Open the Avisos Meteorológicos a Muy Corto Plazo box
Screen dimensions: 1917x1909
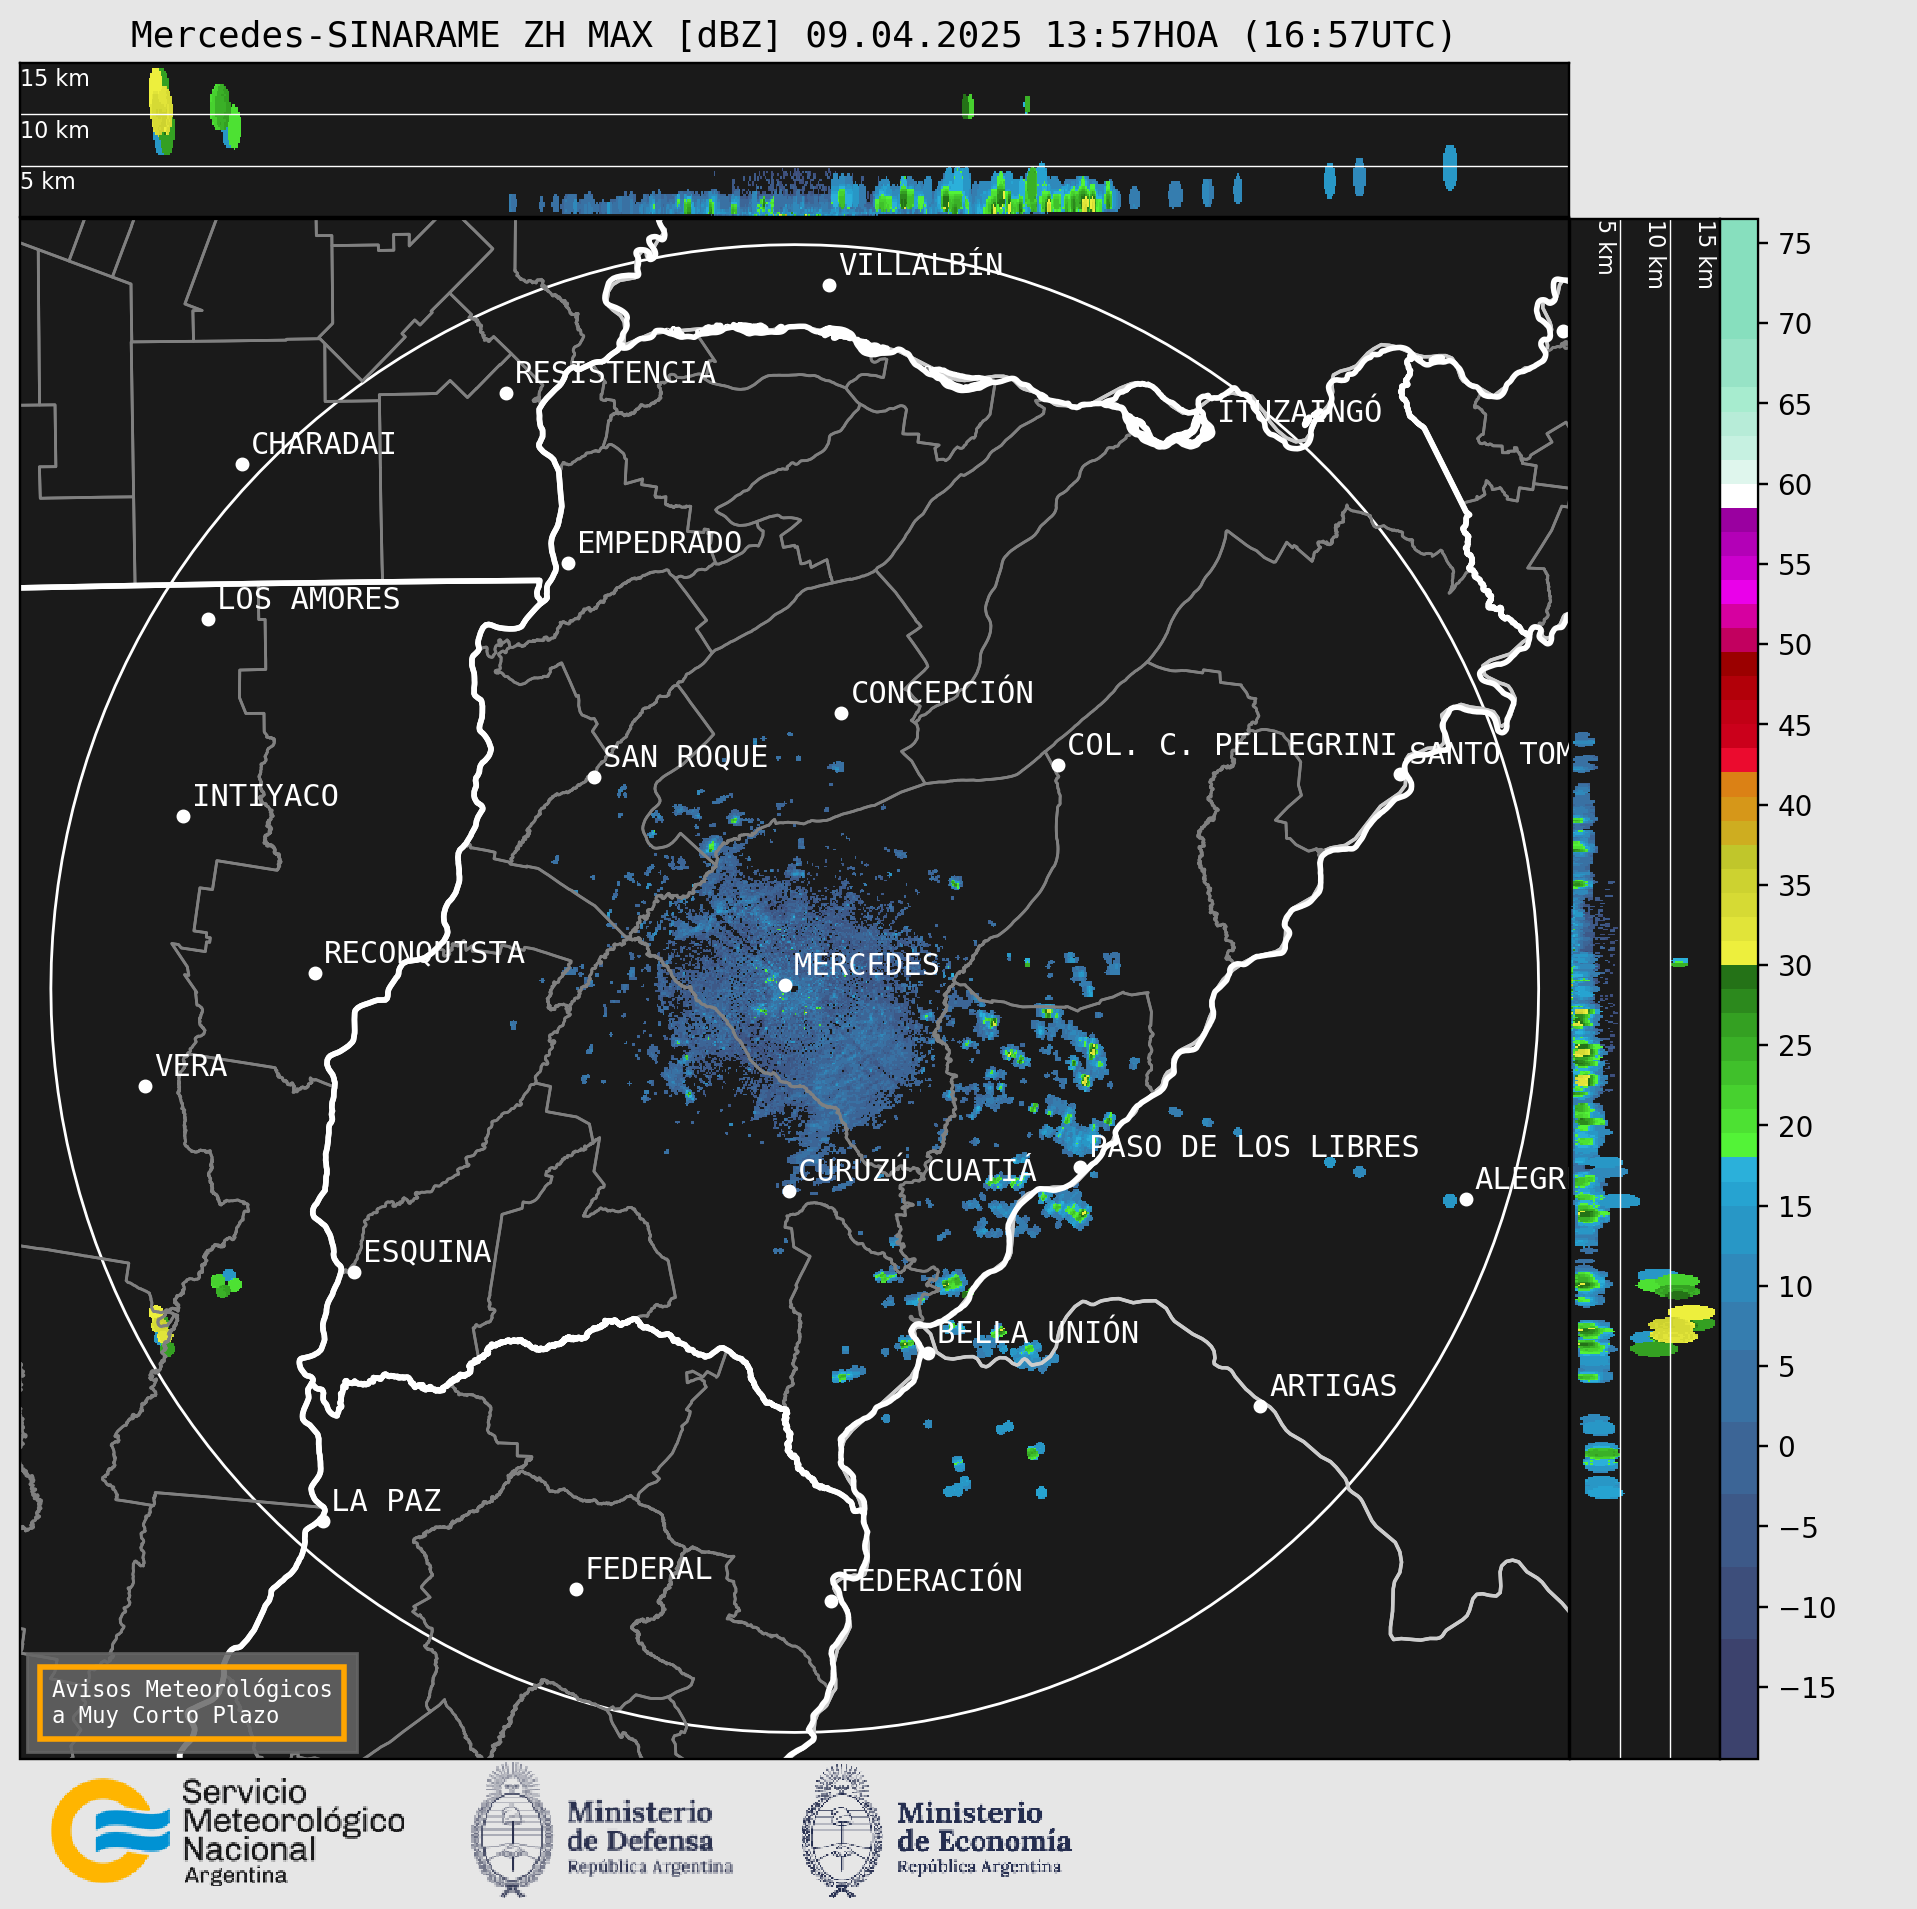(x=192, y=1702)
